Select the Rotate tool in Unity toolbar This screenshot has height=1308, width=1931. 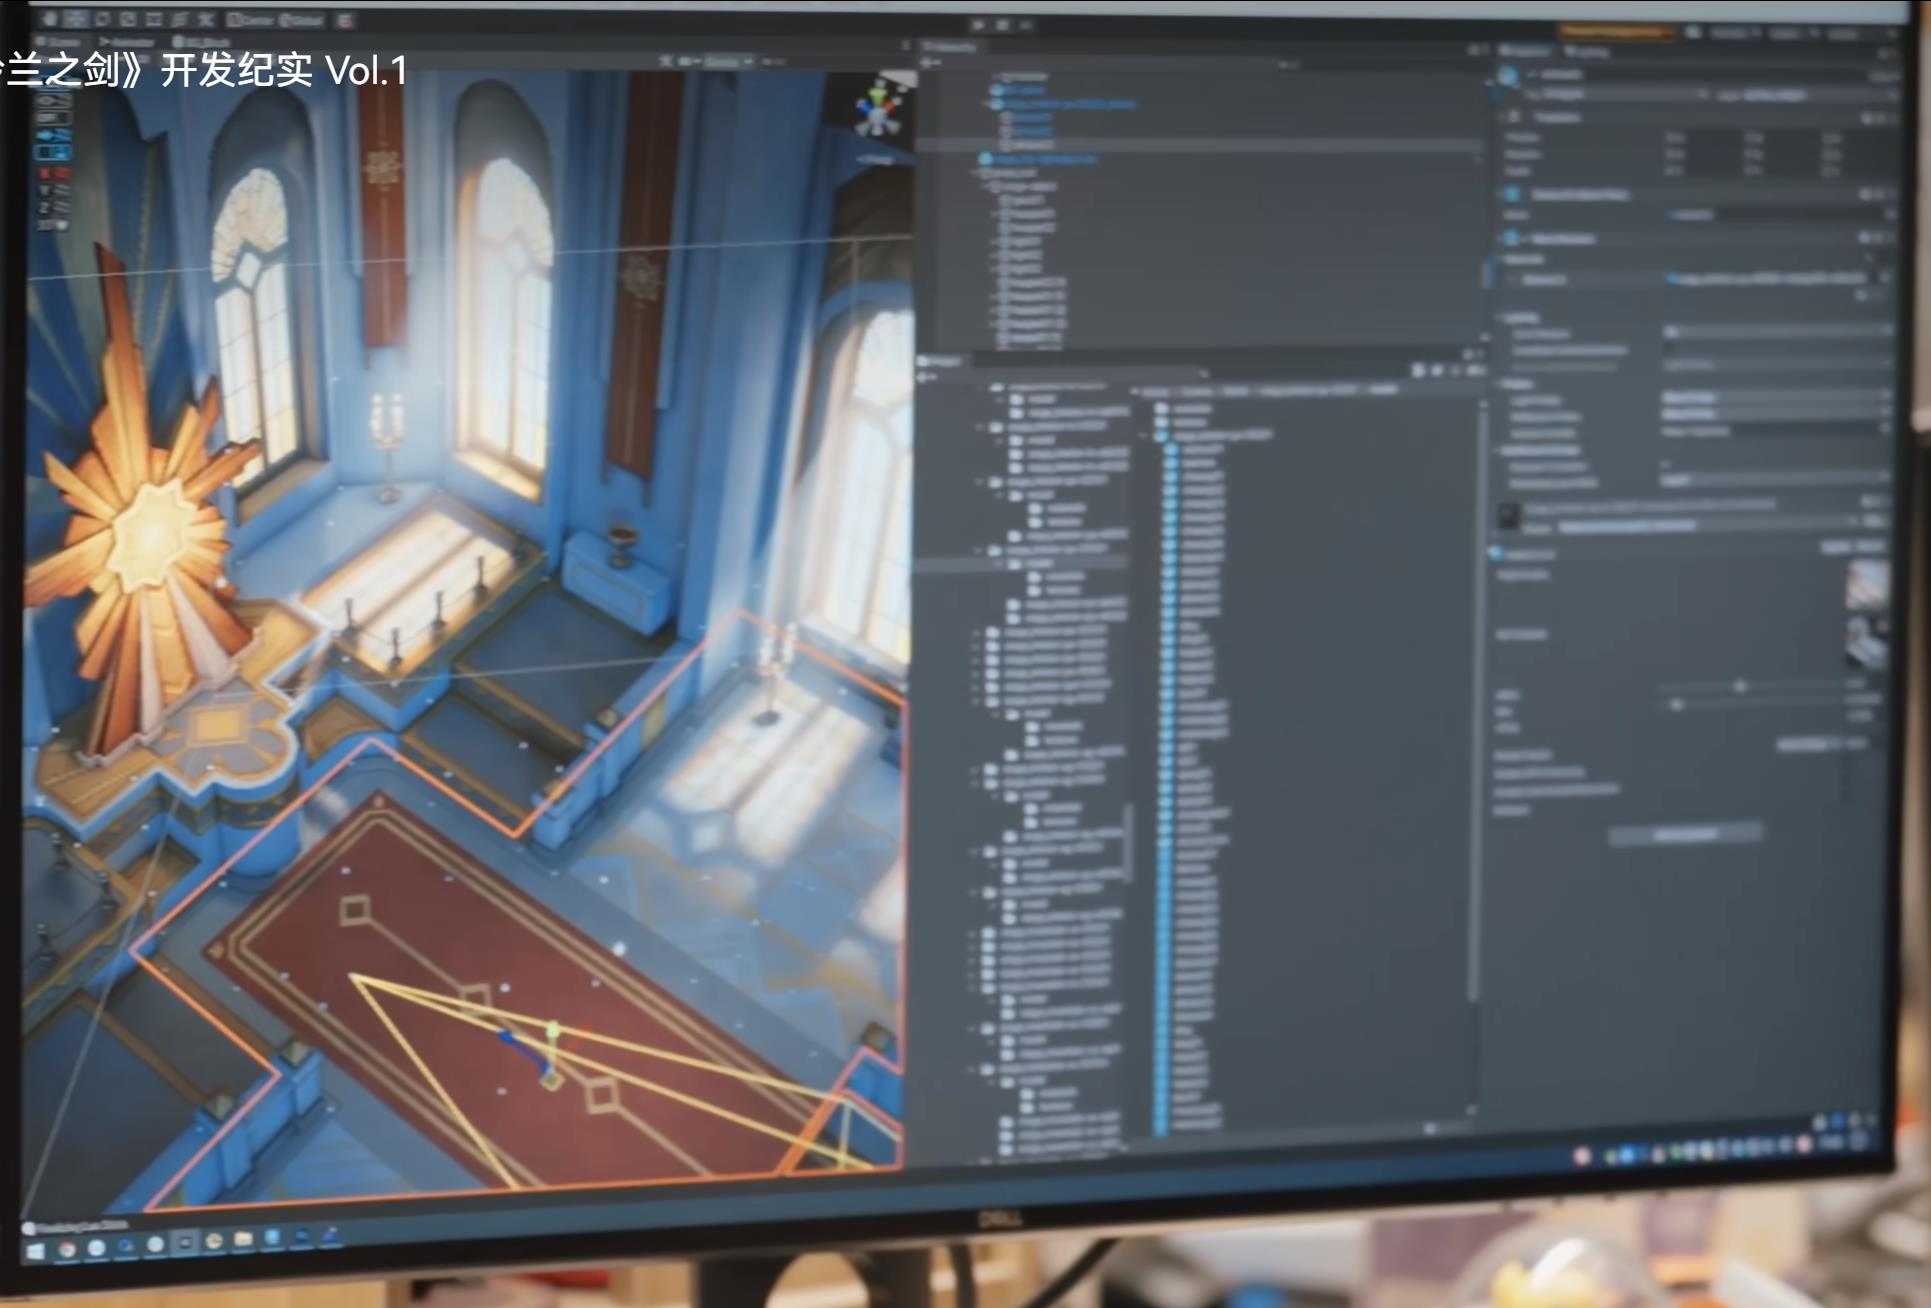[x=102, y=18]
